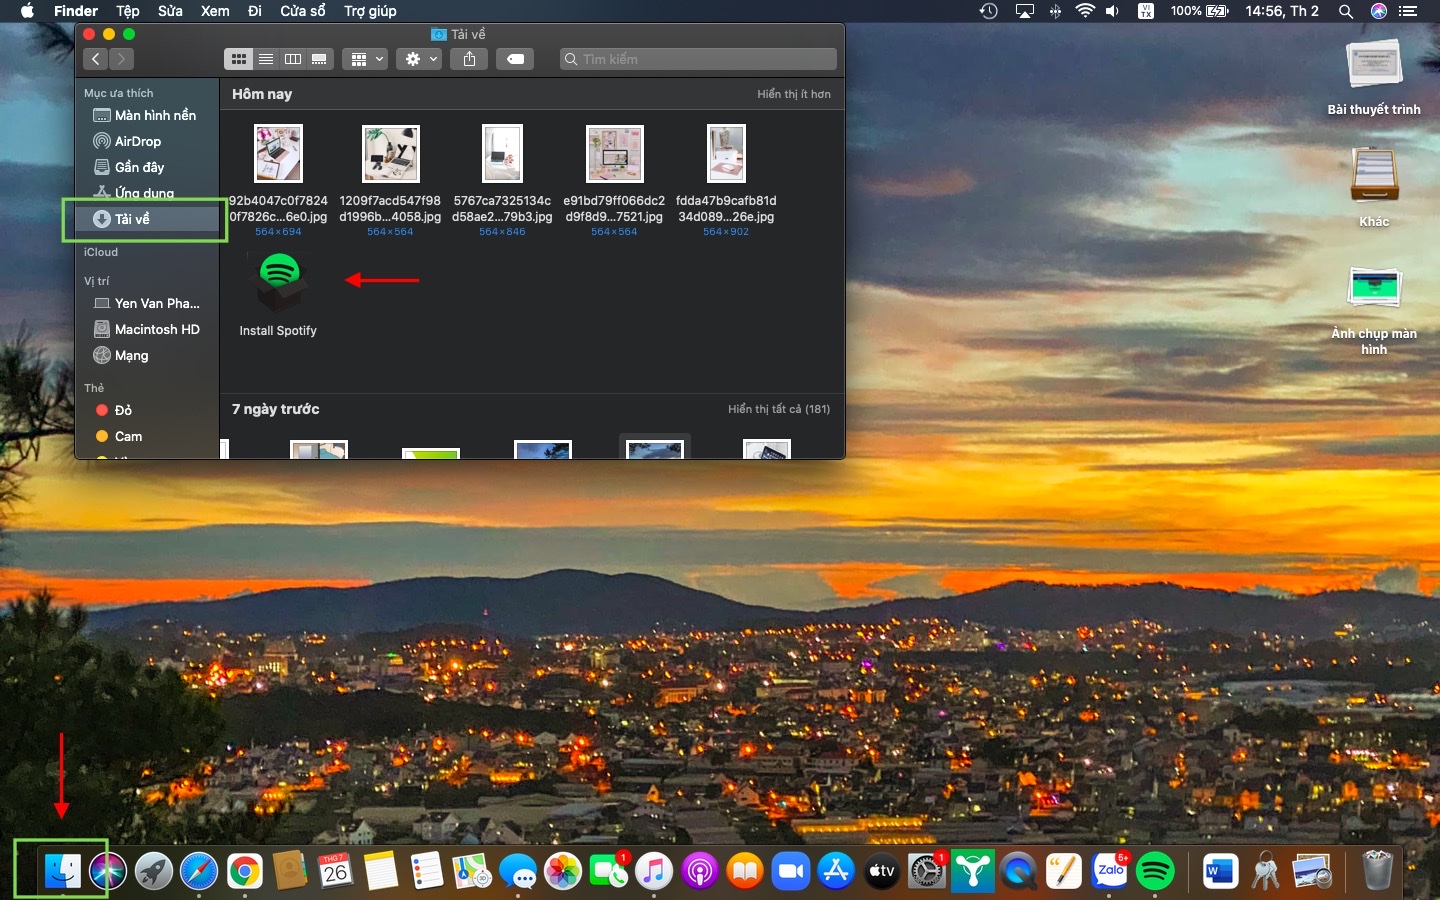Open the App Store in dock
The width and height of the screenshot is (1440, 900).
(x=836, y=871)
